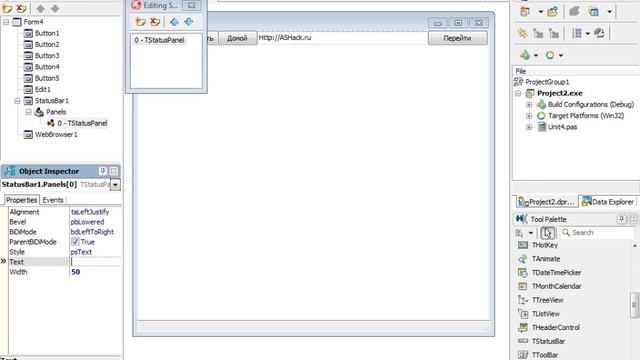Click the grey Move Up arrow in Structure toolbar
Screen dimensions: 640x360
click(40, 8)
